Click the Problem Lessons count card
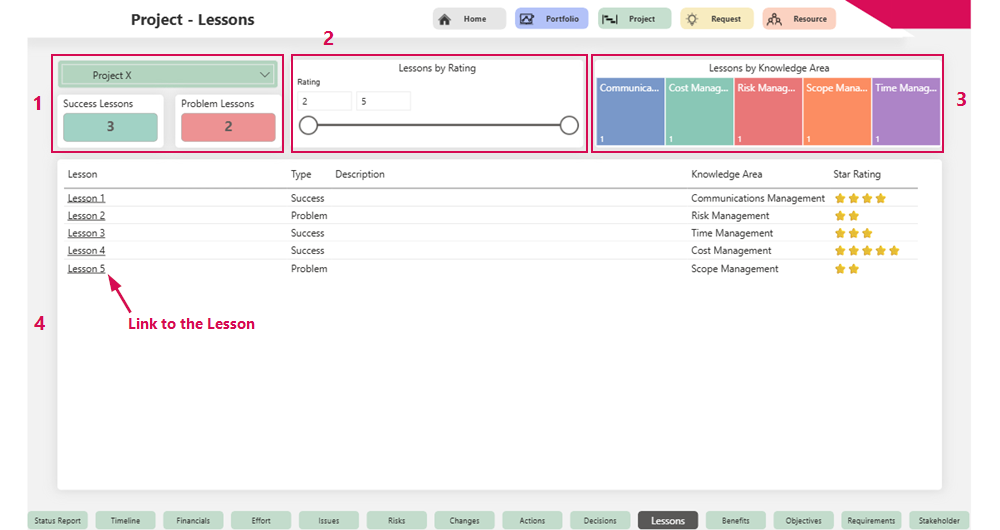Image resolution: width=1000 pixels, height=530 pixels. (228, 127)
